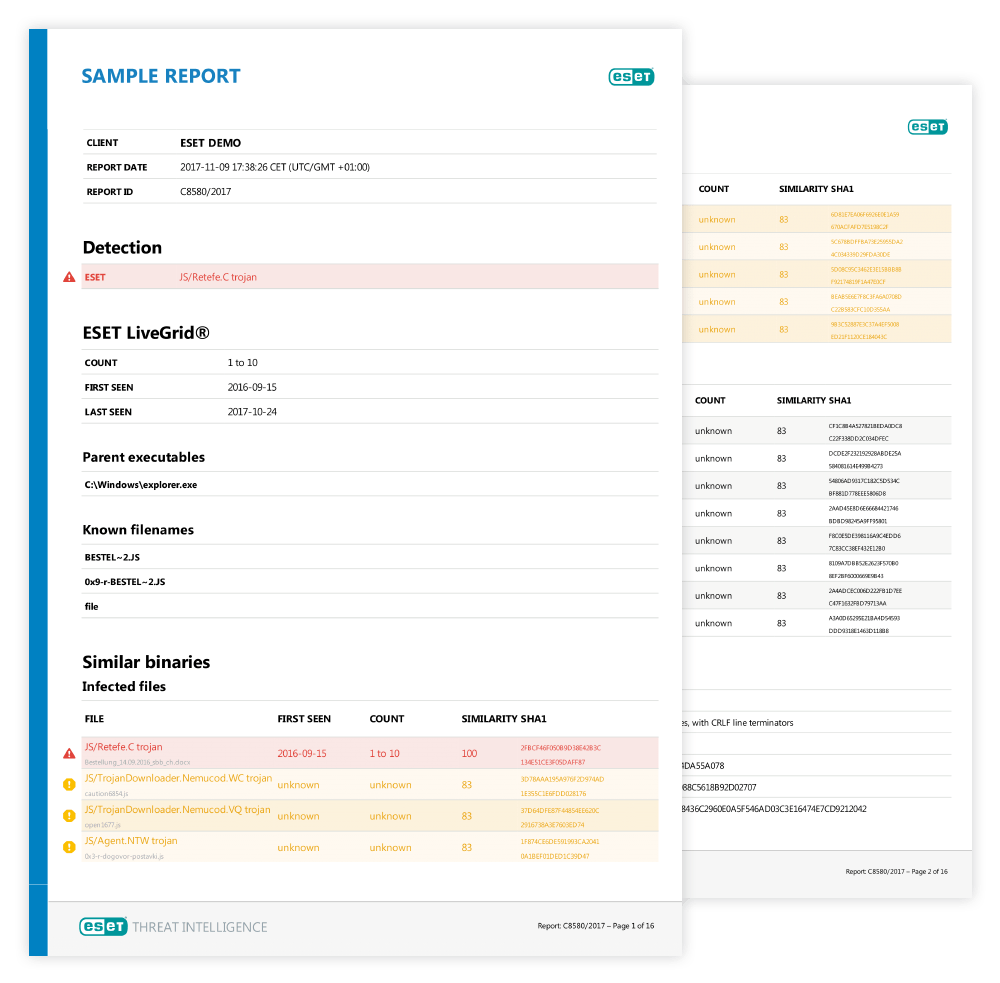This screenshot has width=1000, height=983.
Task: Select JS/TrojanDownloader.Nemucod.WC trojan entry
Action: point(179,778)
